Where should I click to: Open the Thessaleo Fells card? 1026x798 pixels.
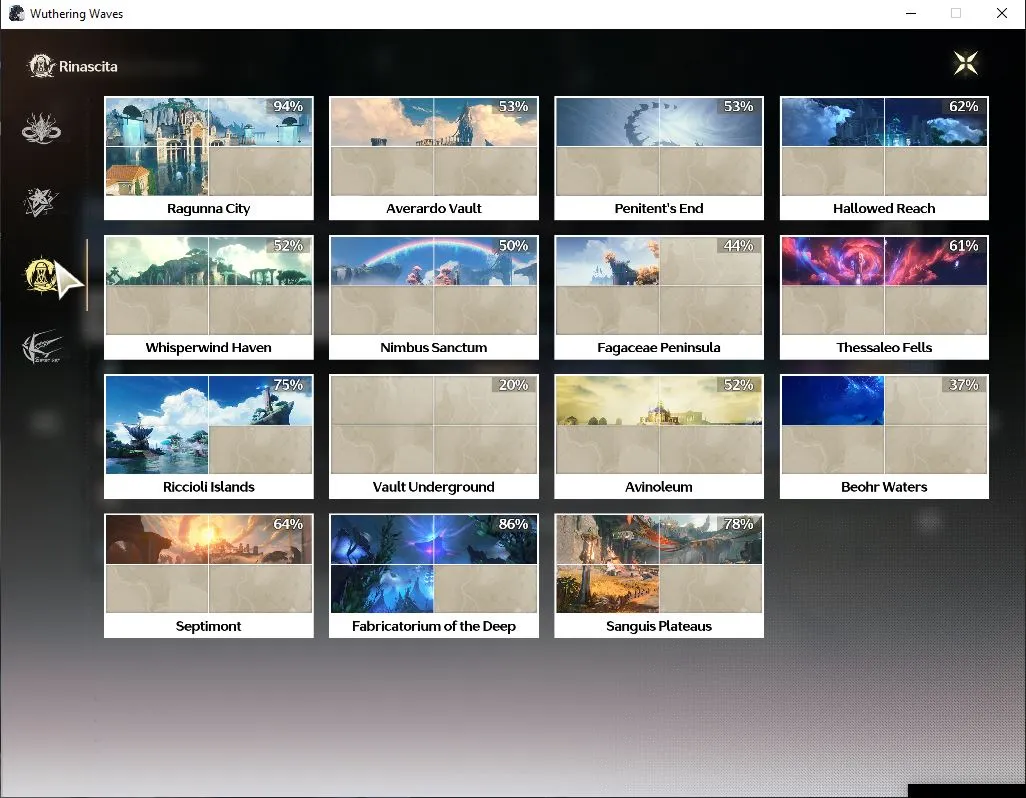[884, 297]
